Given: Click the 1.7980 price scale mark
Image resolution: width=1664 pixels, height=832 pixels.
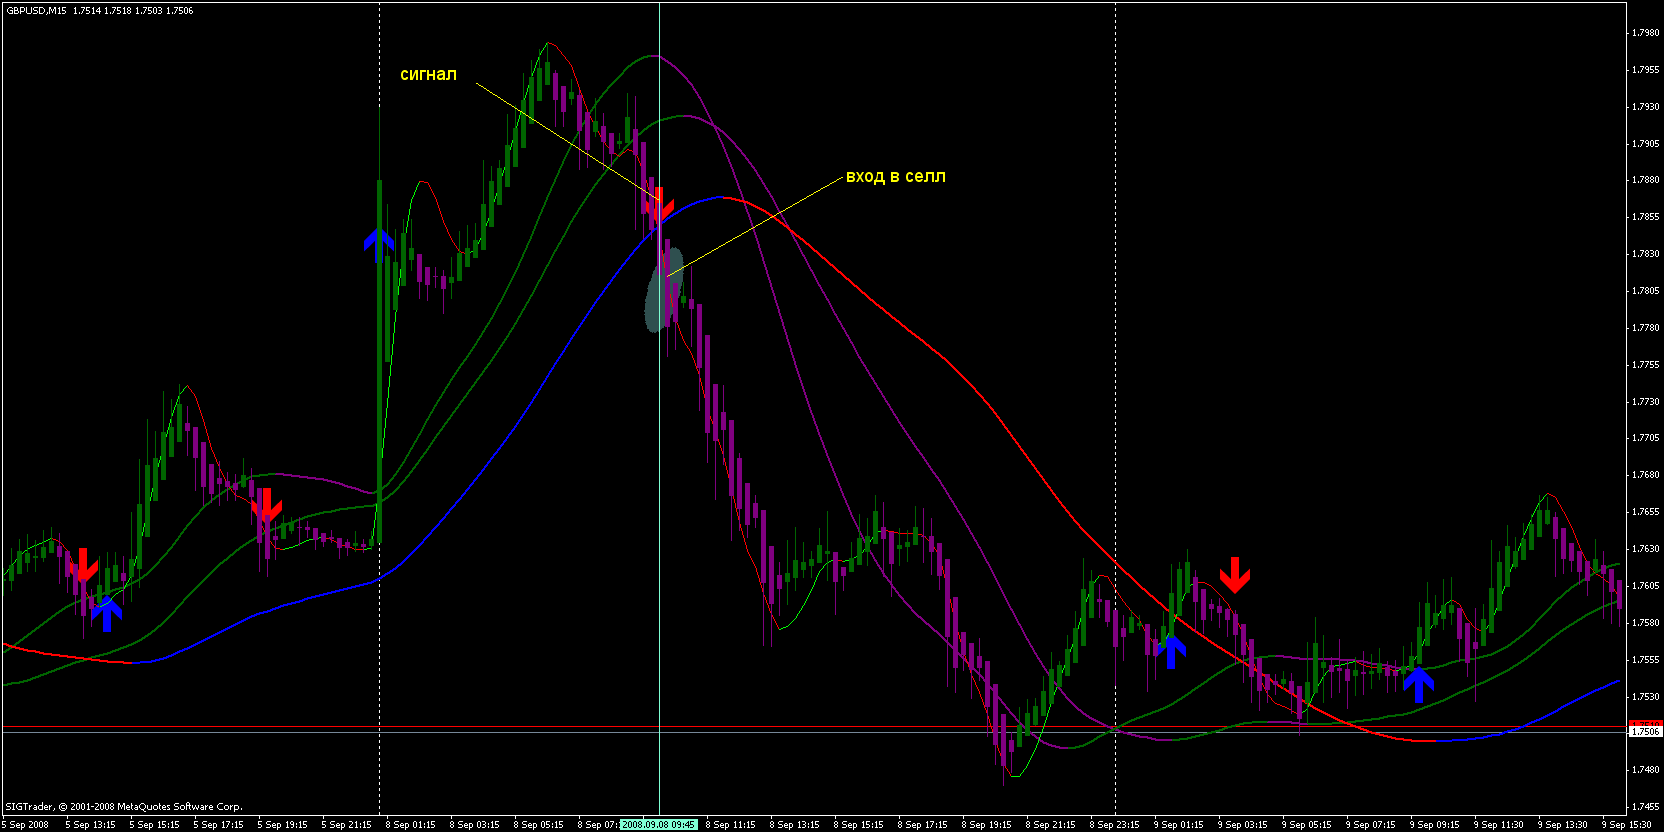Looking at the screenshot, I should [x=1645, y=33].
